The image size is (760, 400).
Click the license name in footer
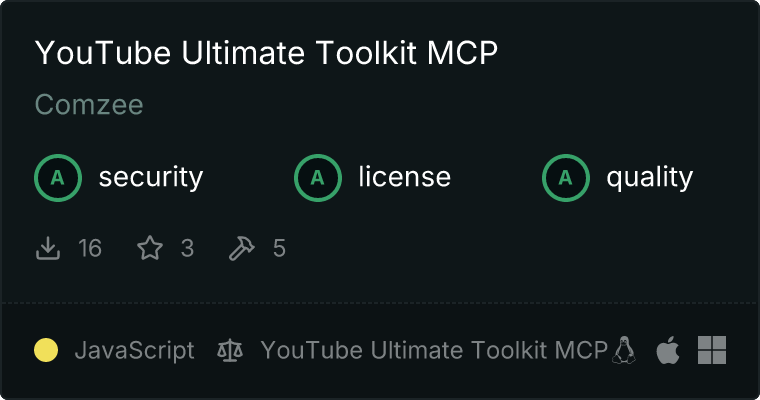[x=434, y=351]
